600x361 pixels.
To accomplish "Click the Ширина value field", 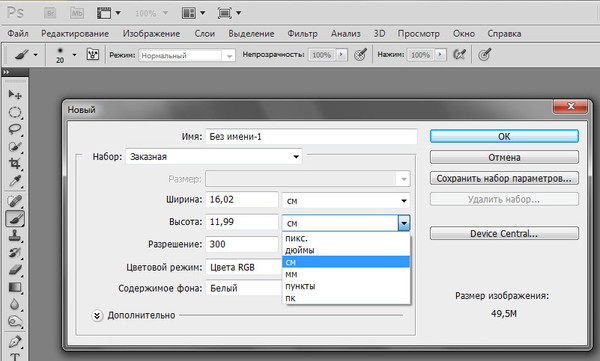I will [242, 199].
